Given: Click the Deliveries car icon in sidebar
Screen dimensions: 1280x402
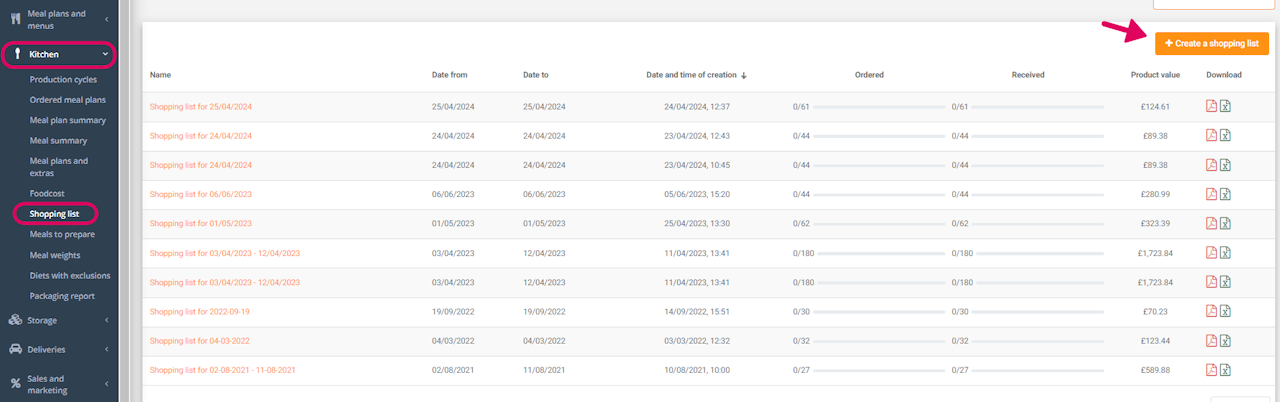Looking at the screenshot, I should (16, 349).
